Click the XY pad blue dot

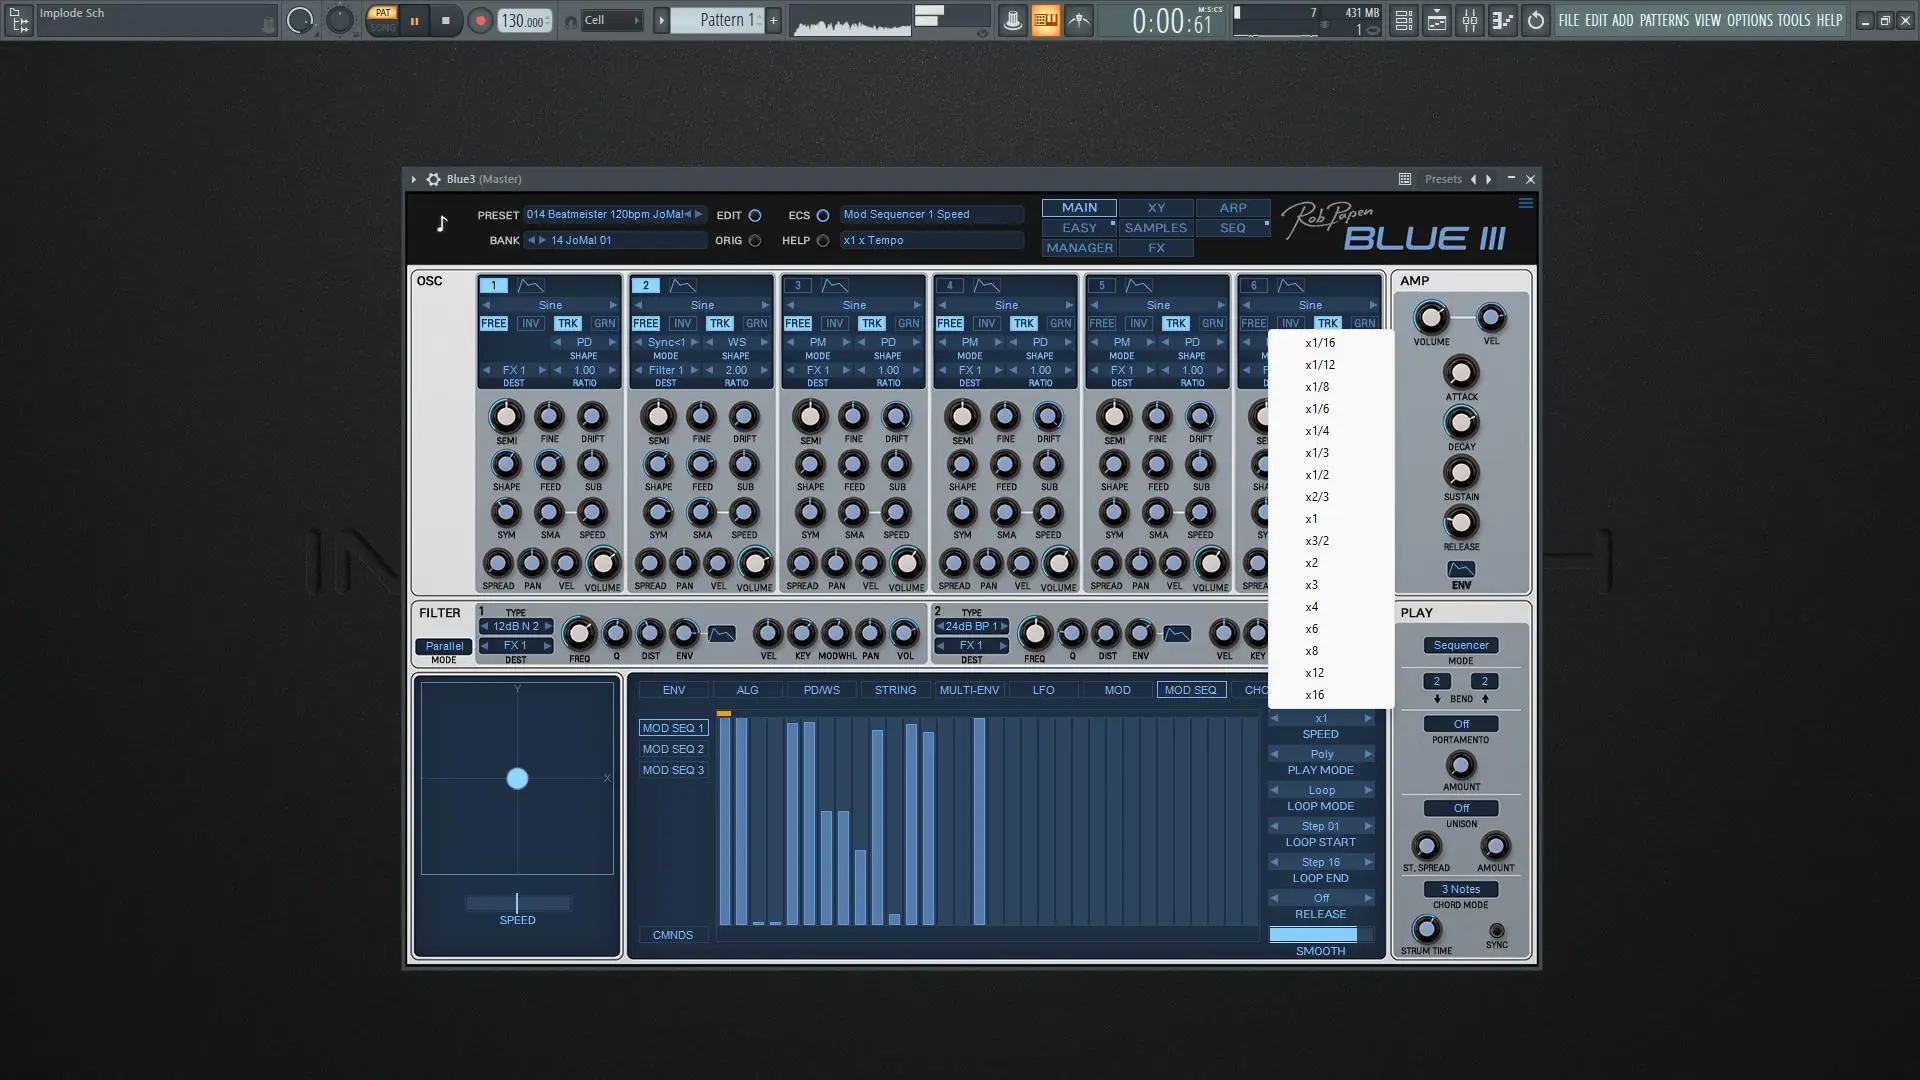(517, 778)
